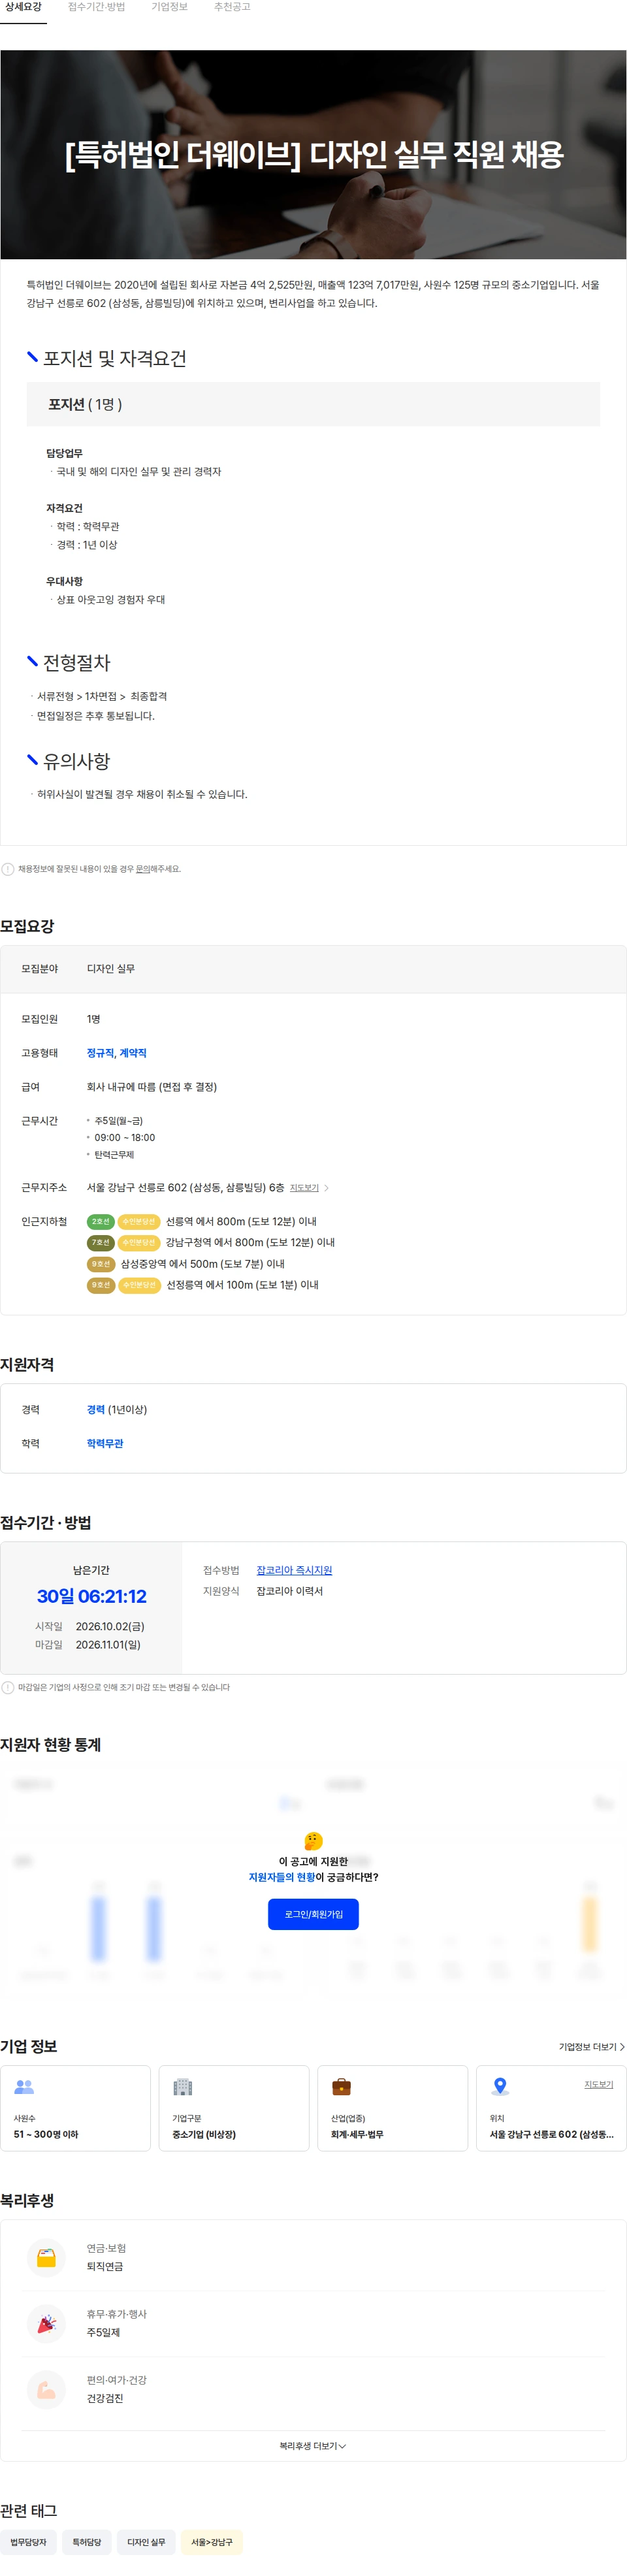Click thinking emoji above applicant stats prompt

tap(313, 1841)
